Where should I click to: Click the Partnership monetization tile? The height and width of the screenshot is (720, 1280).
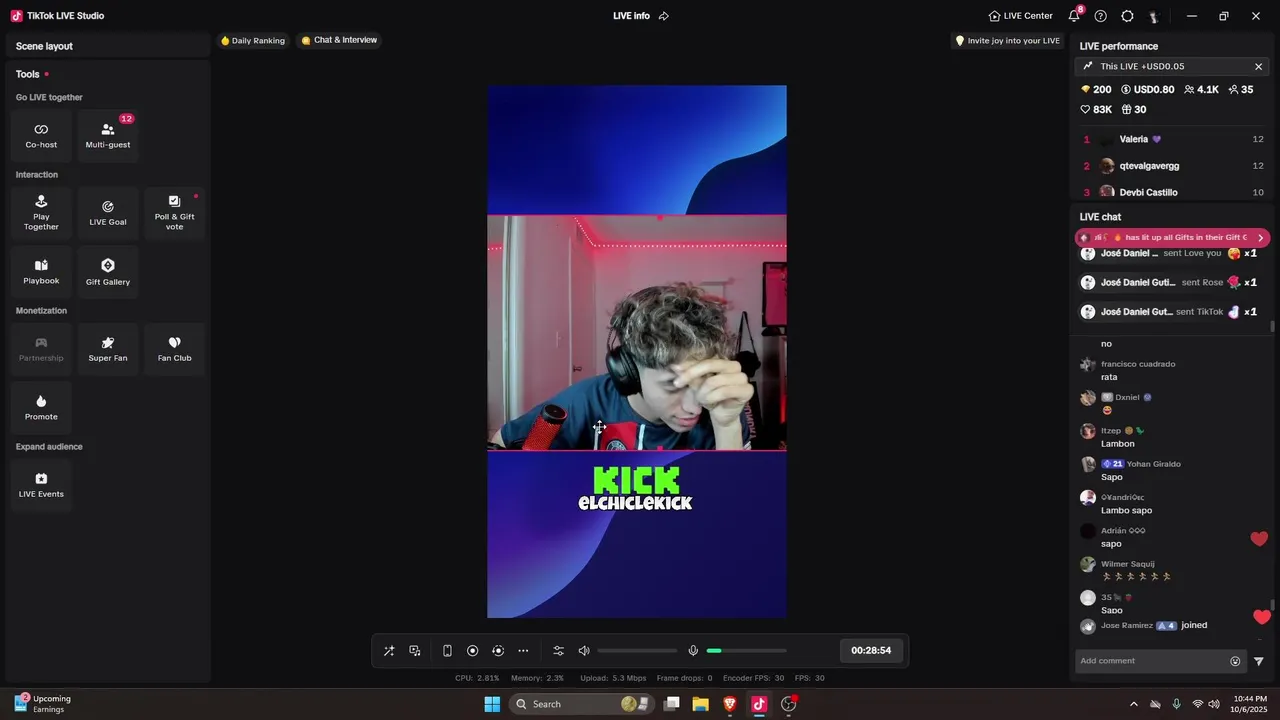(x=41, y=349)
